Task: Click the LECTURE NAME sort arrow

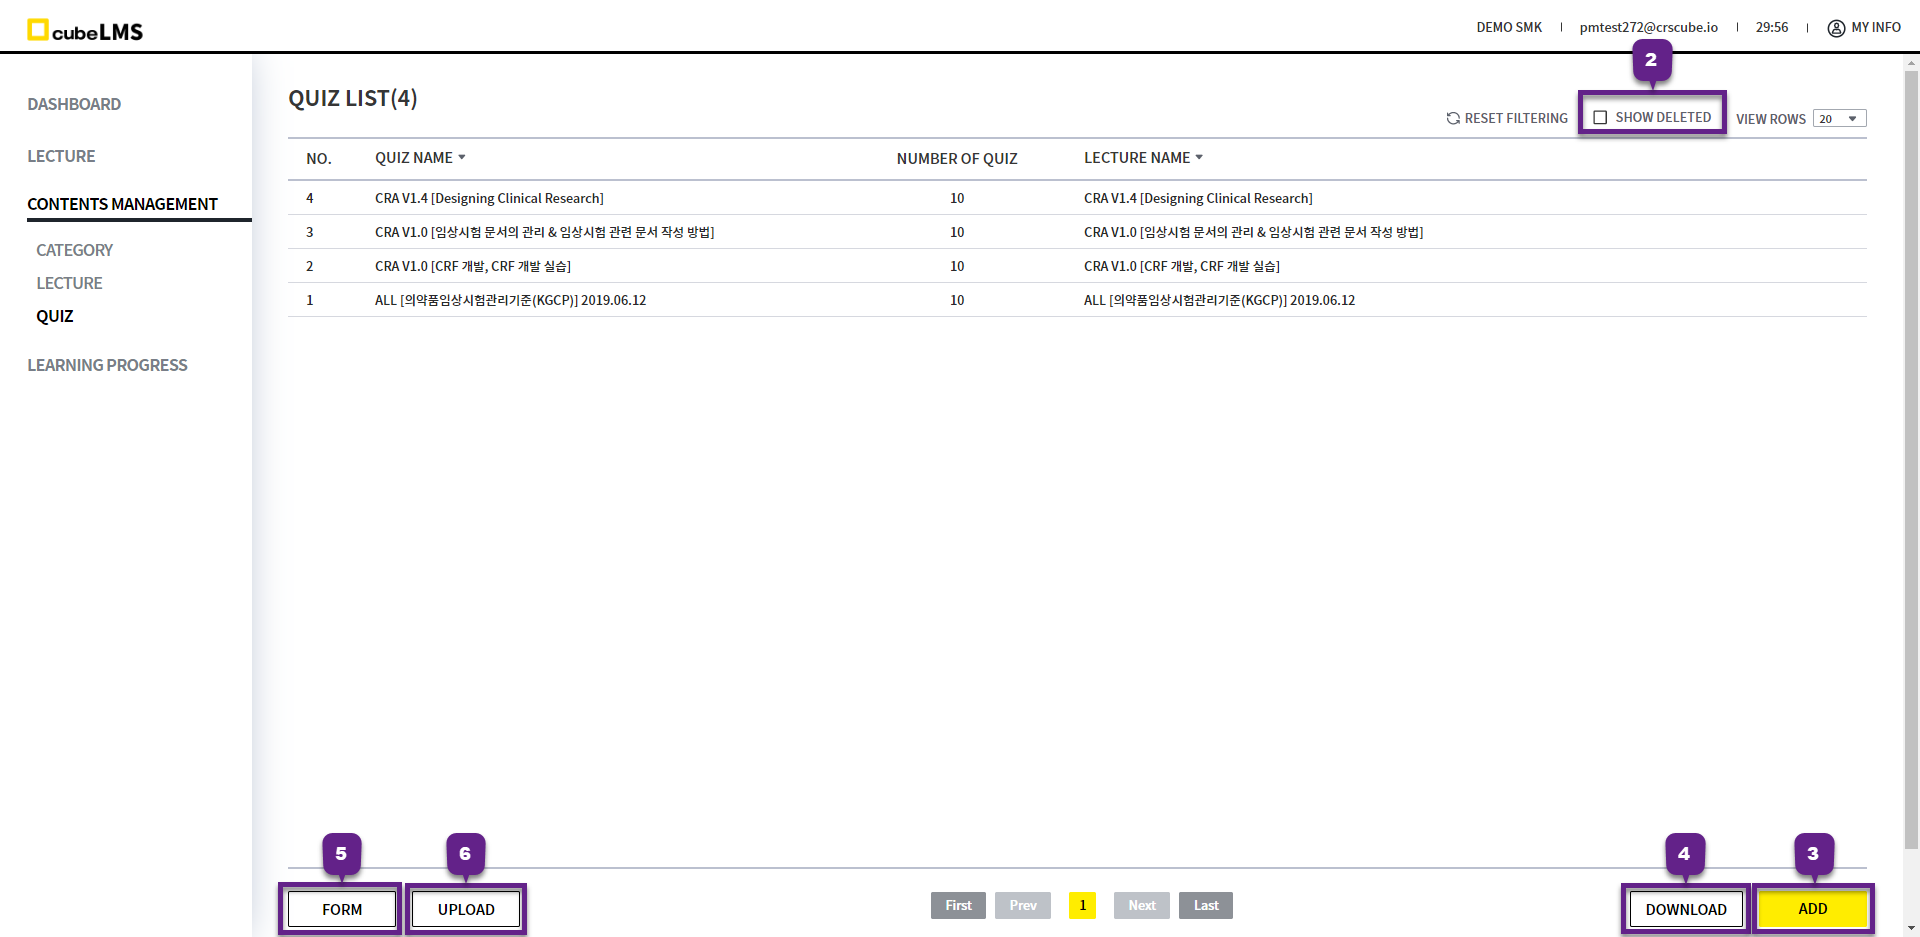Action: 1199,157
